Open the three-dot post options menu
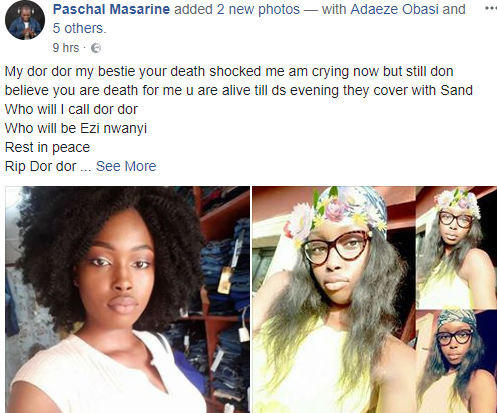 click(x=491, y=9)
